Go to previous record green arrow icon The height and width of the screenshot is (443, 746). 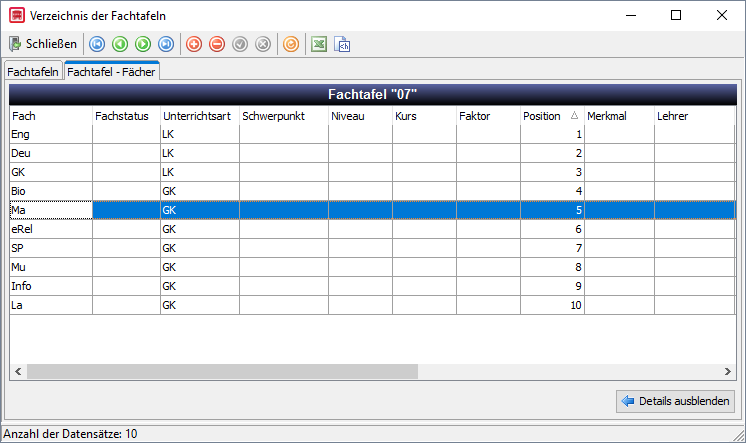(x=120, y=44)
